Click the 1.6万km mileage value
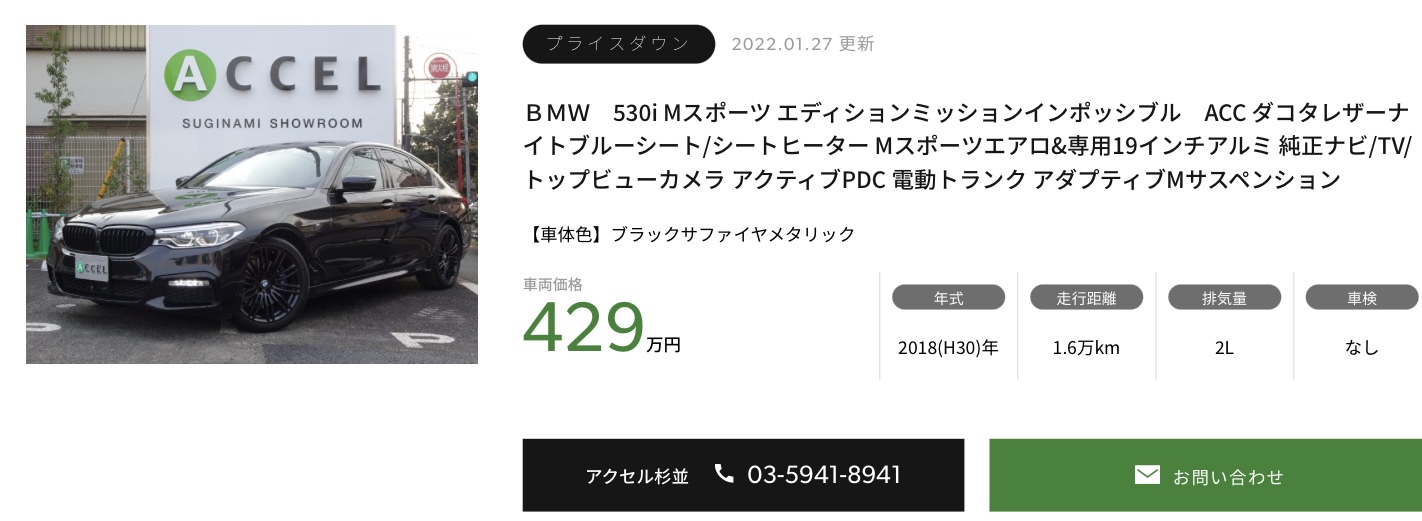The width and height of the screenshot is (1422, 521). [x=1086, y=348]
